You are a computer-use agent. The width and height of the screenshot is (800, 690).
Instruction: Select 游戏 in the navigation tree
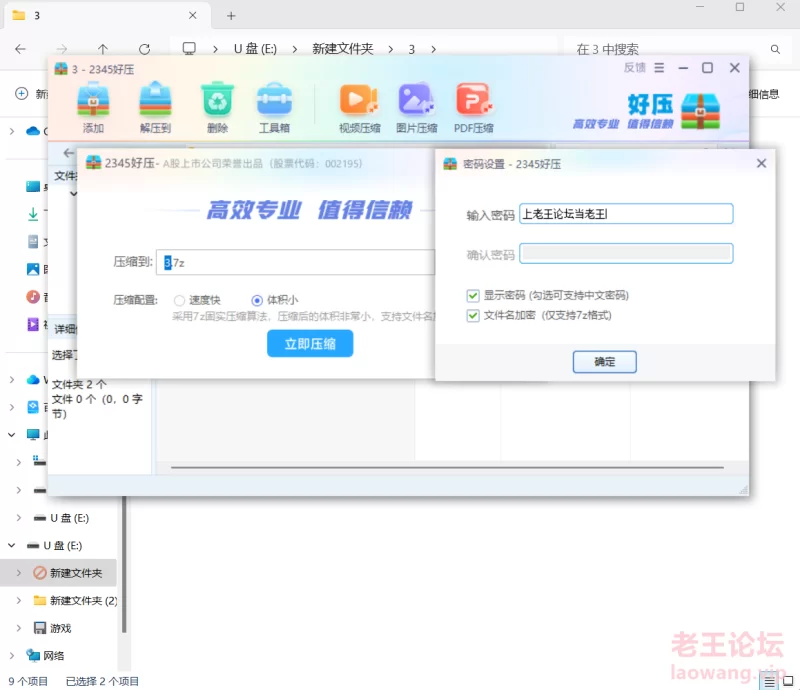[61, 628]
